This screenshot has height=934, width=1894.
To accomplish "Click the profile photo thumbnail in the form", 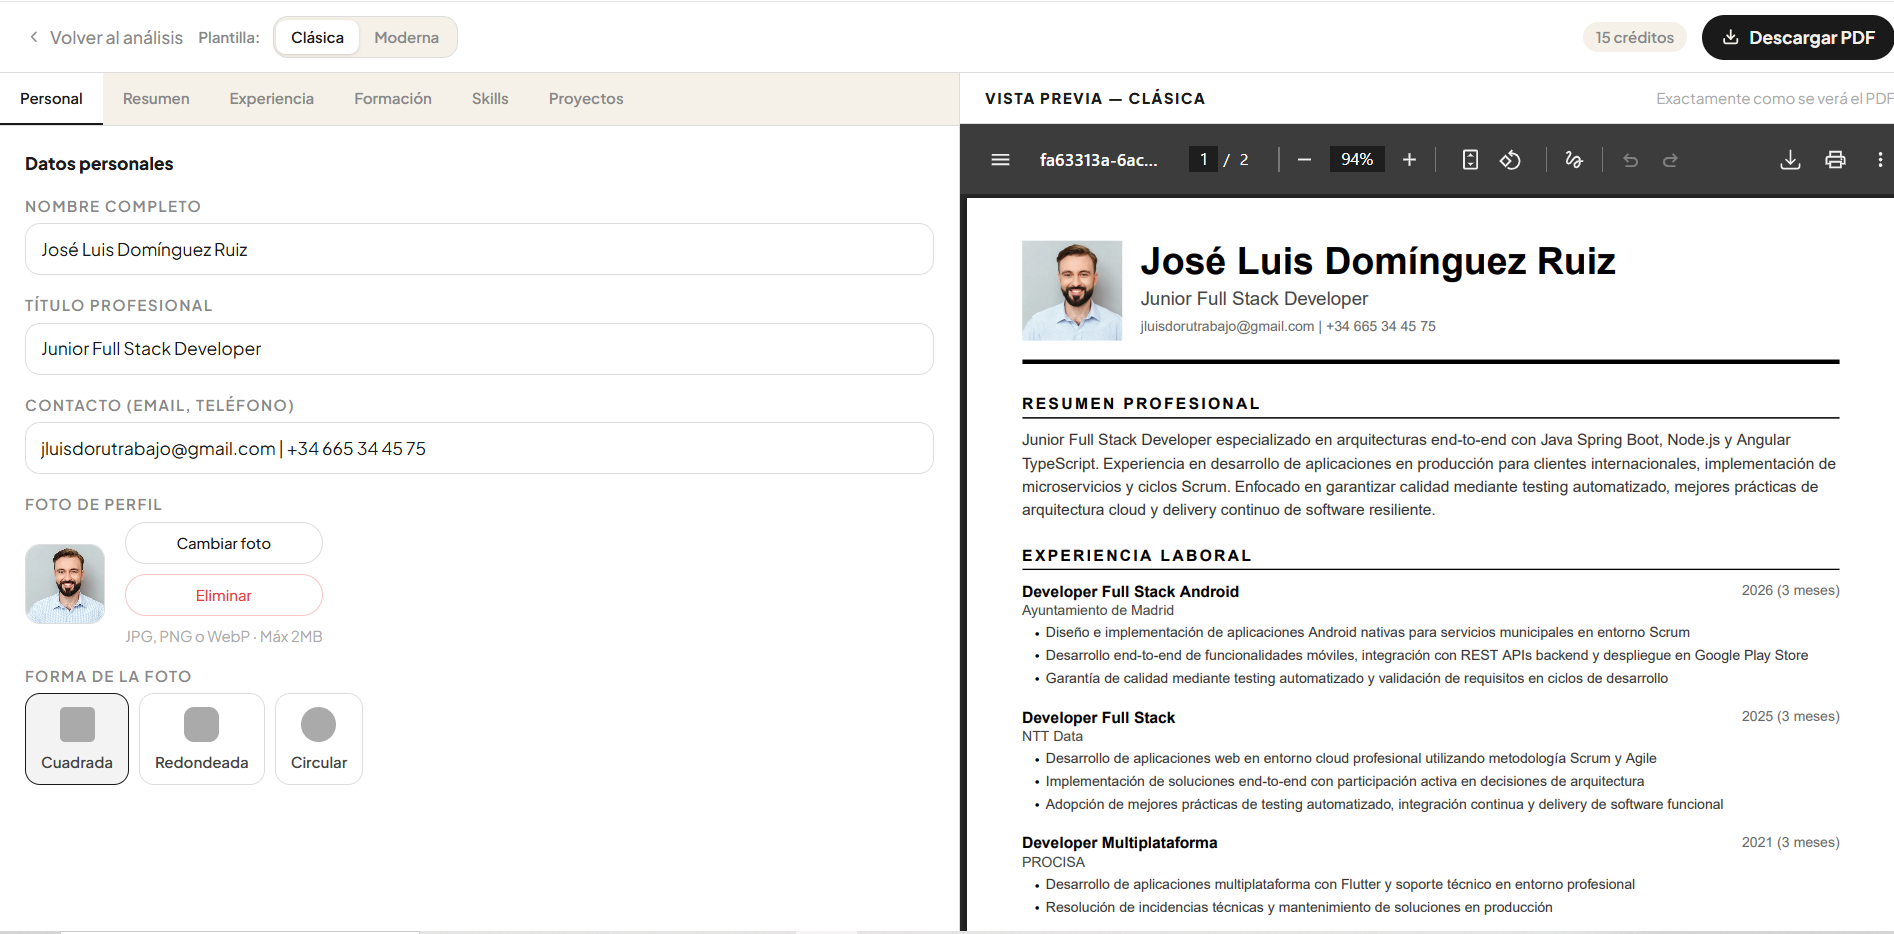I will pos(65,584).
